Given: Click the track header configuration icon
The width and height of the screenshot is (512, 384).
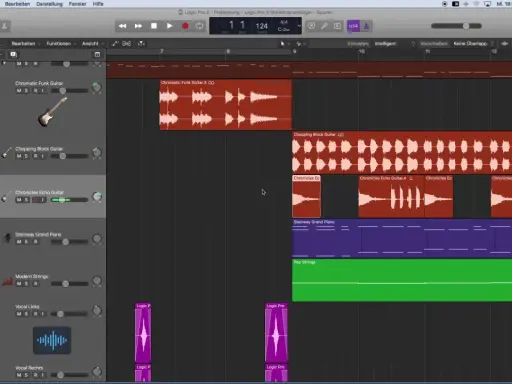Looking at the screenshot, I should coord(97,54).
